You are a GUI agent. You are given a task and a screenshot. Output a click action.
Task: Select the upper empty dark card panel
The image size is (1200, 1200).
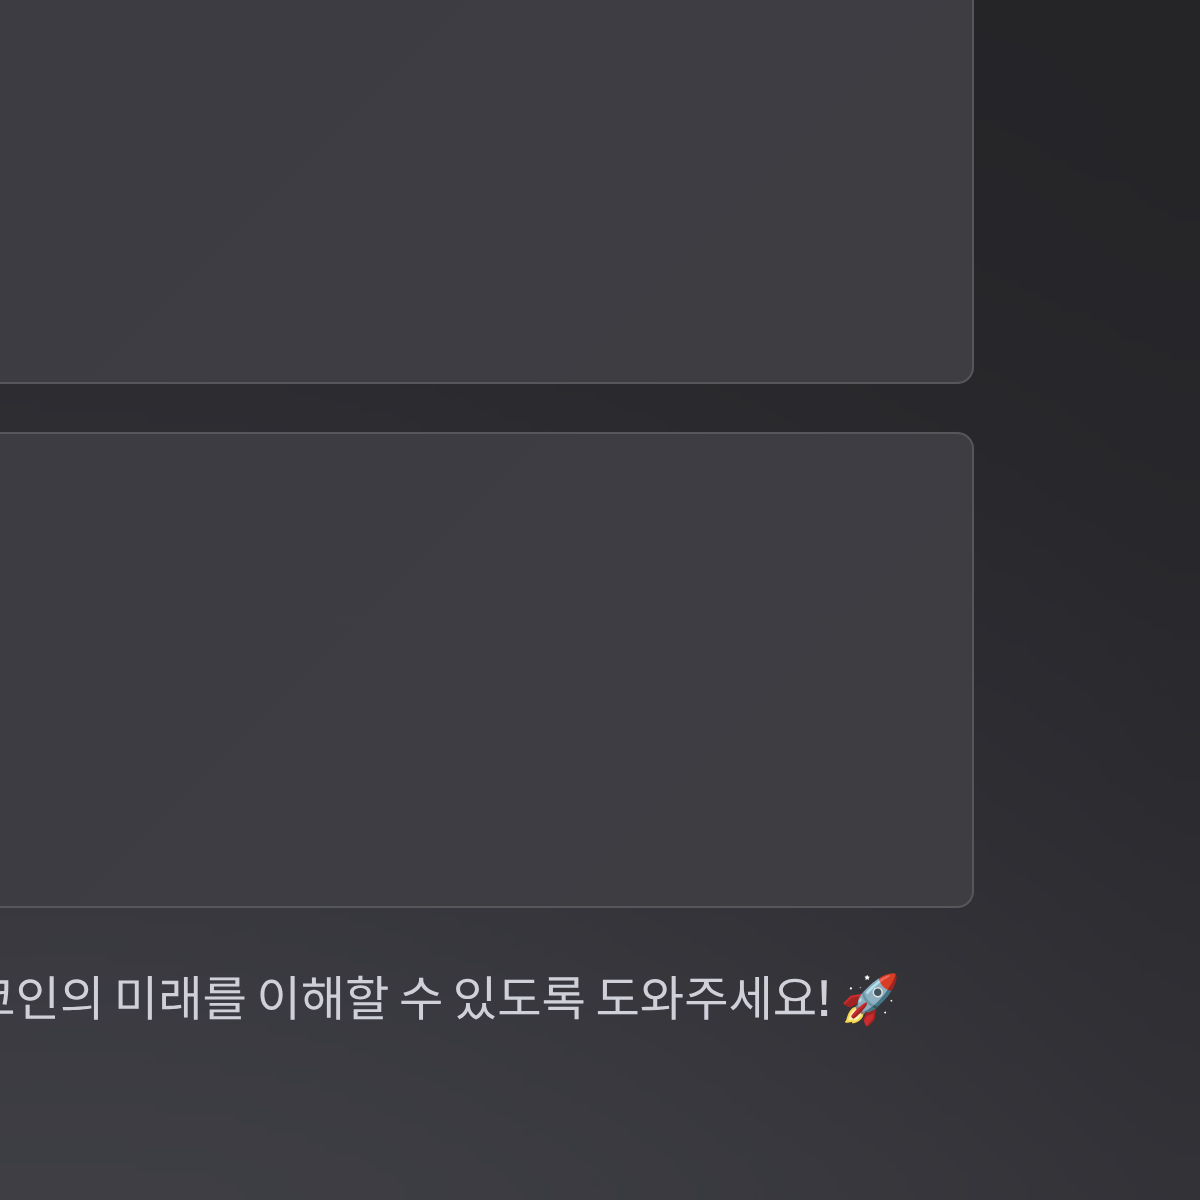[486, 191]
